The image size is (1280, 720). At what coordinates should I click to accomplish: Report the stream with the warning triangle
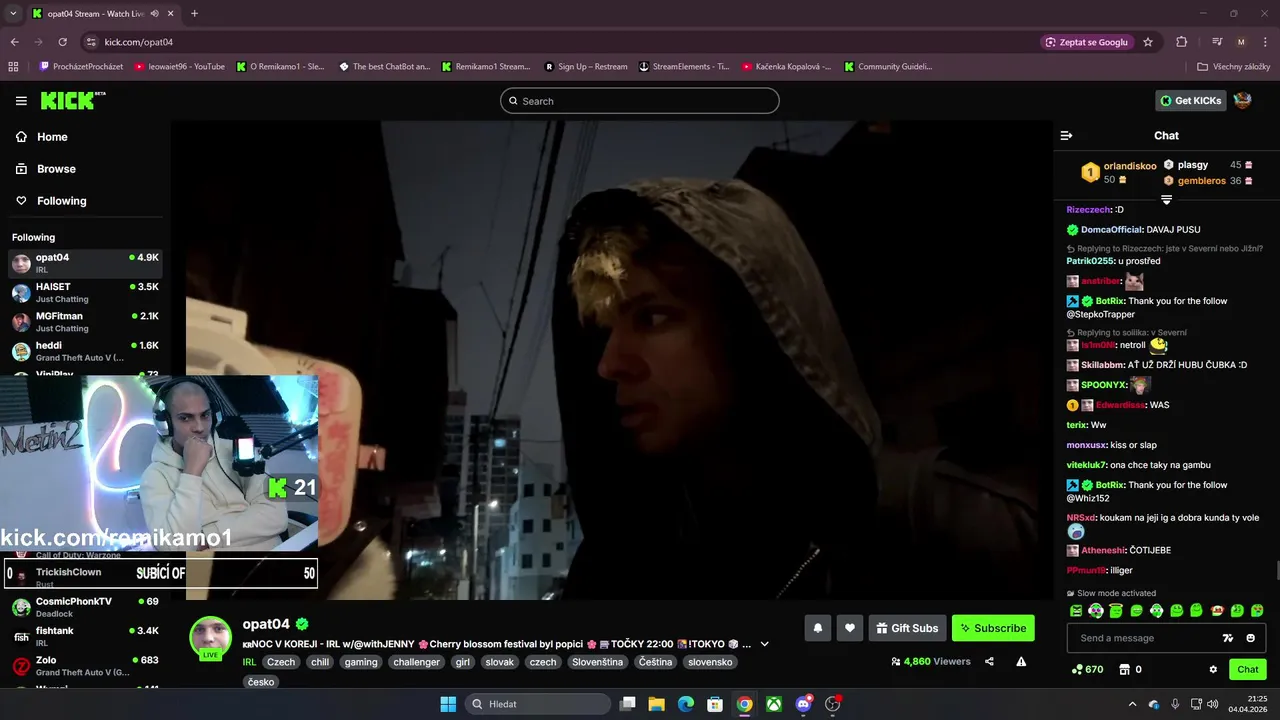click(1021, 661)
